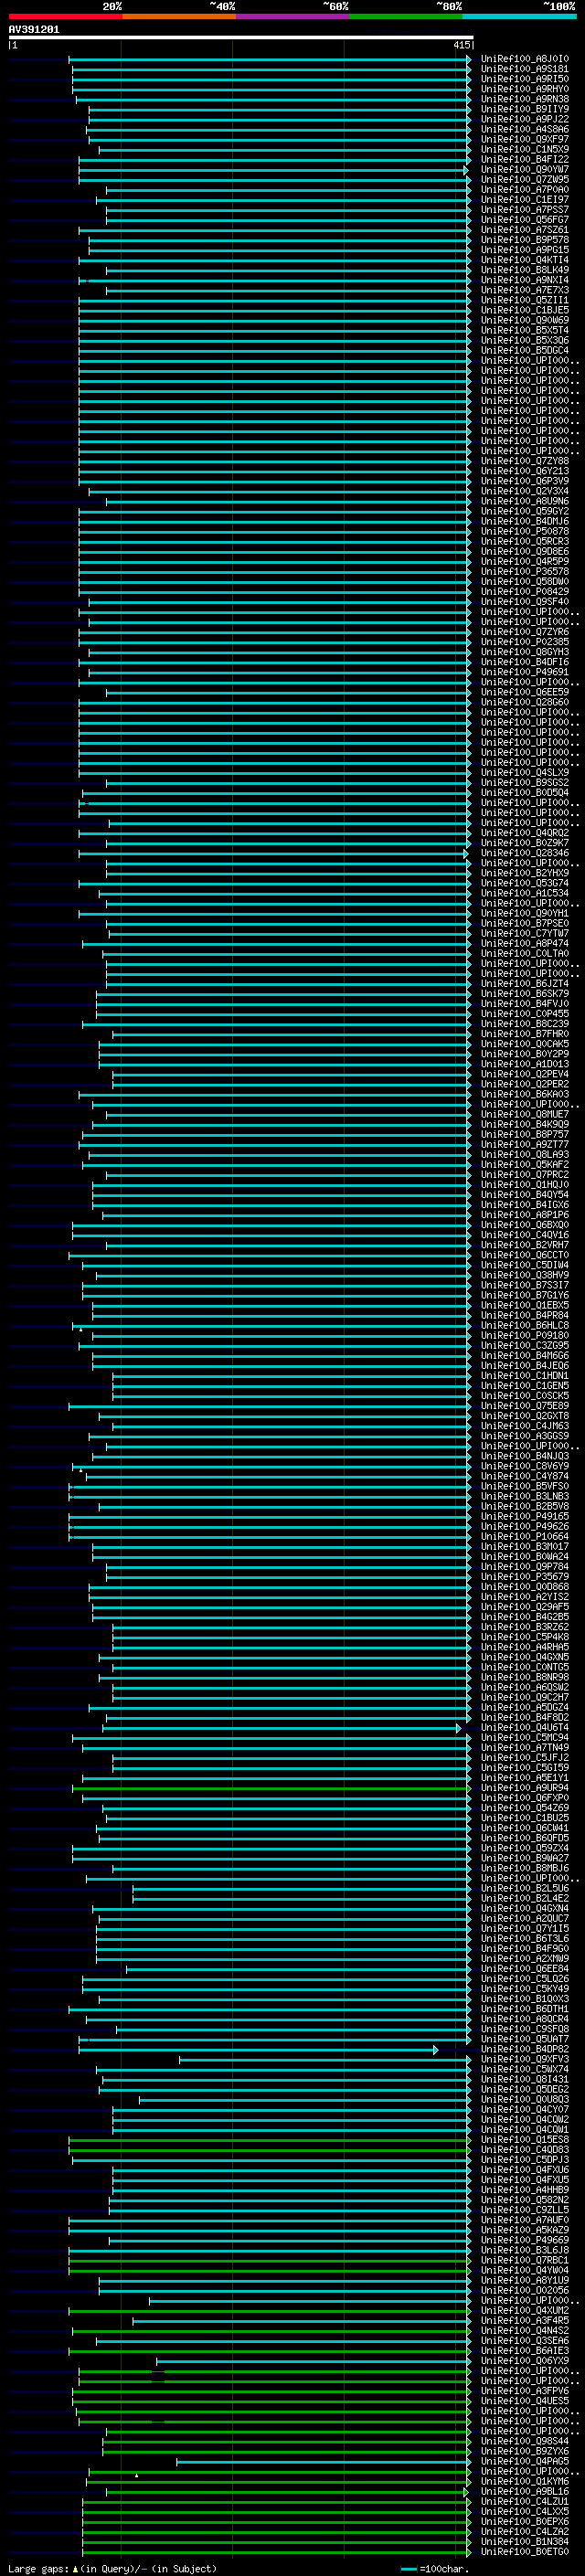The width and height of the screenshot is (585, 2576).
Task: Click the orange ~40% identity scale segment
Action: point(179,16)
